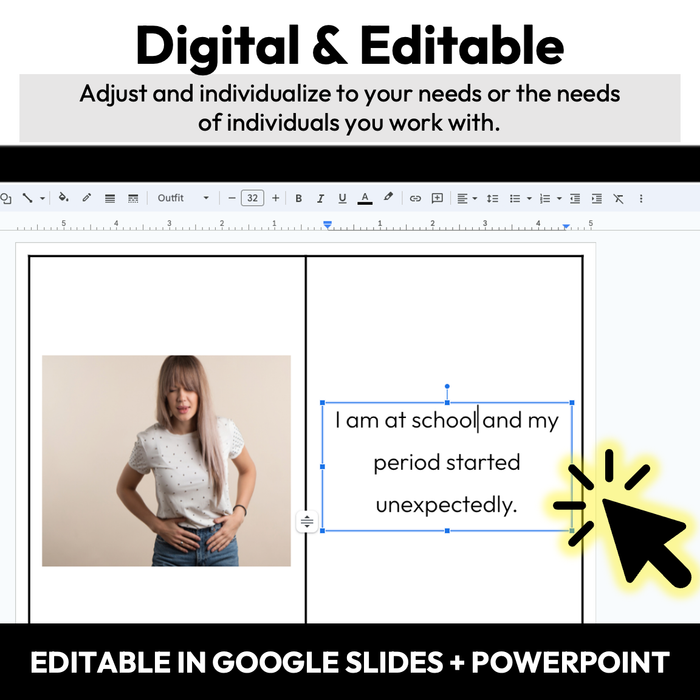Viewport: 700px width, 700px height.
Task: Open the fill color paint bucket
Action: coord(64,198)
